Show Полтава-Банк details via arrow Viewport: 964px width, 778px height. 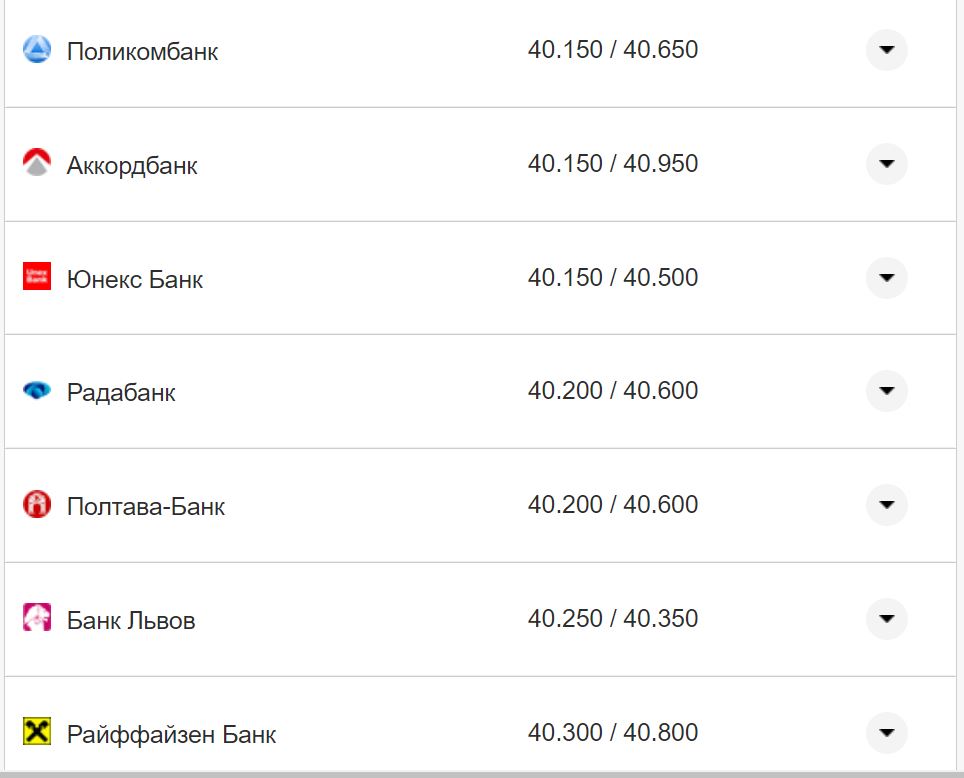[886, 505]
